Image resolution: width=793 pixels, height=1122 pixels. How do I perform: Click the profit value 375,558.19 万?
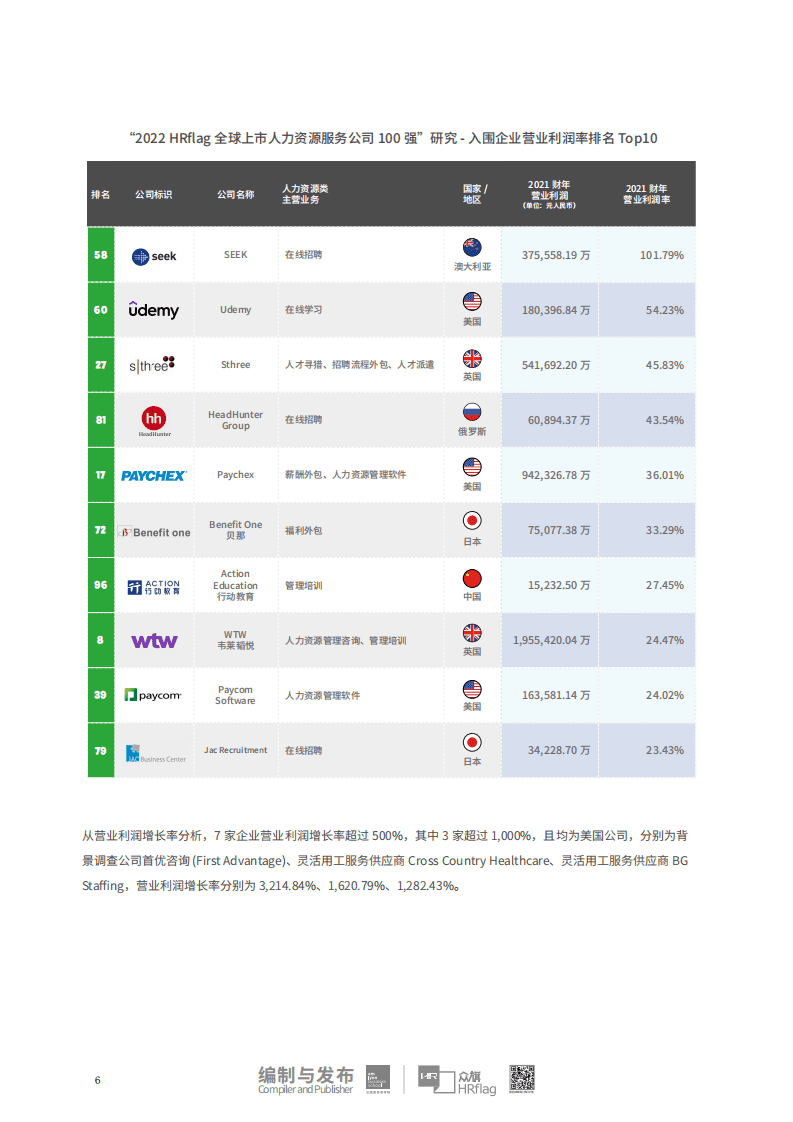click(x=556, y=255)
